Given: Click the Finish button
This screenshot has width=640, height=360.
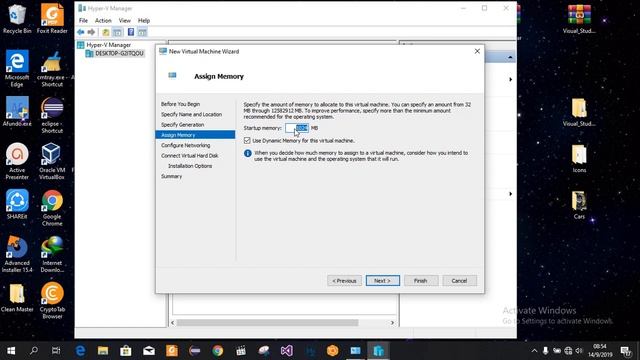Looking at the screenshot, I should coord(421,281).
